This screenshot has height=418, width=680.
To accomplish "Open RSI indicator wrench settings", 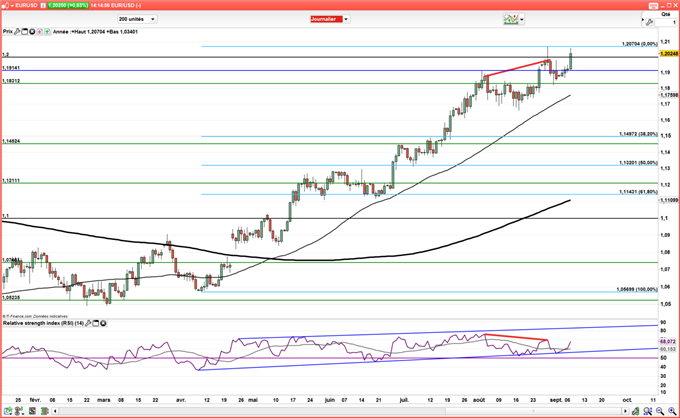I will [x=88, y=323].
